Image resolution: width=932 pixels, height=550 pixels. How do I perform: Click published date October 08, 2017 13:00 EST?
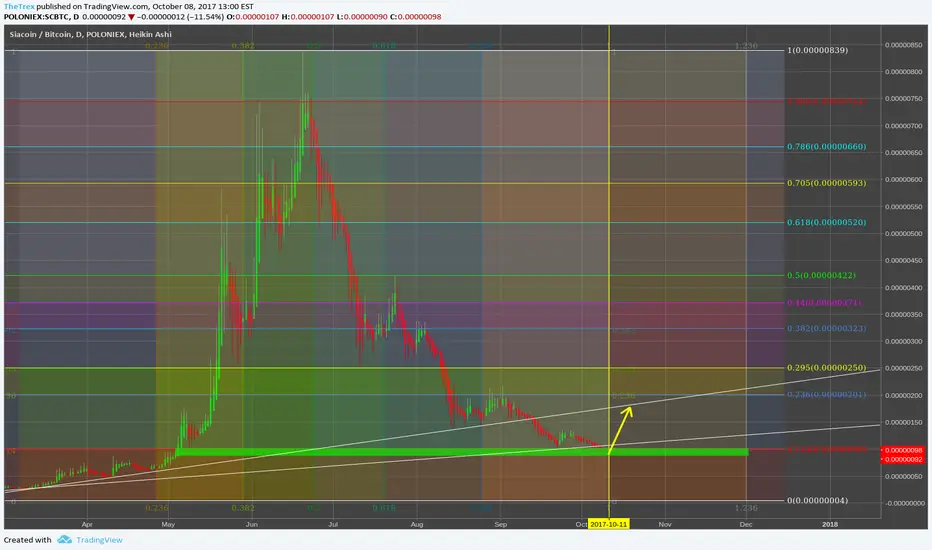pos(203,7)
